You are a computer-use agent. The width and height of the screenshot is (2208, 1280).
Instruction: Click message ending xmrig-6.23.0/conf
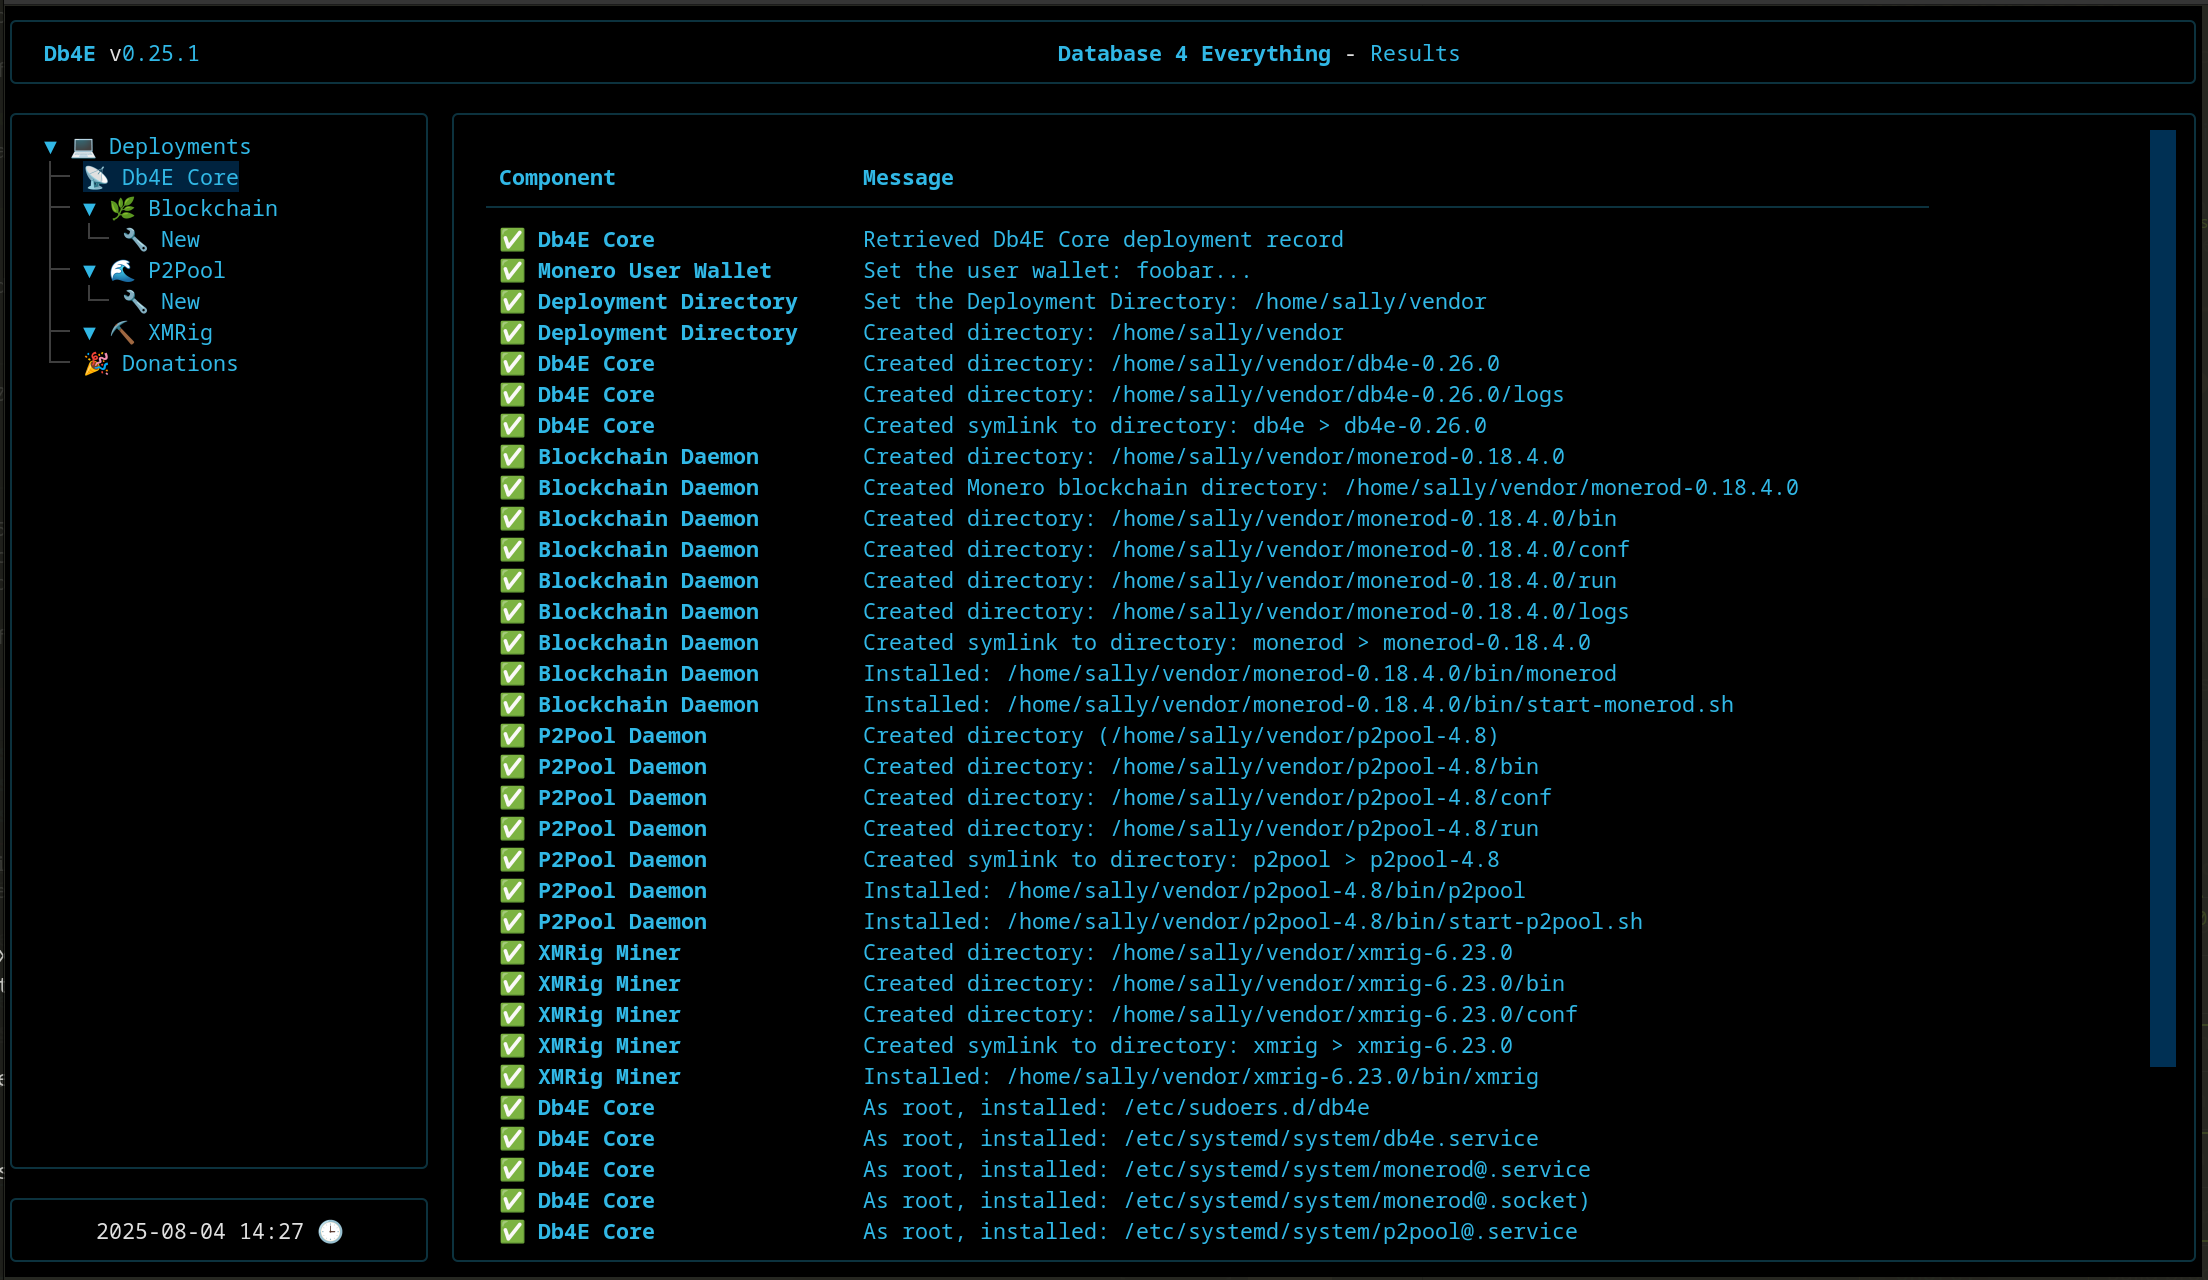pyautogui.click(x=1220, y=1015)
